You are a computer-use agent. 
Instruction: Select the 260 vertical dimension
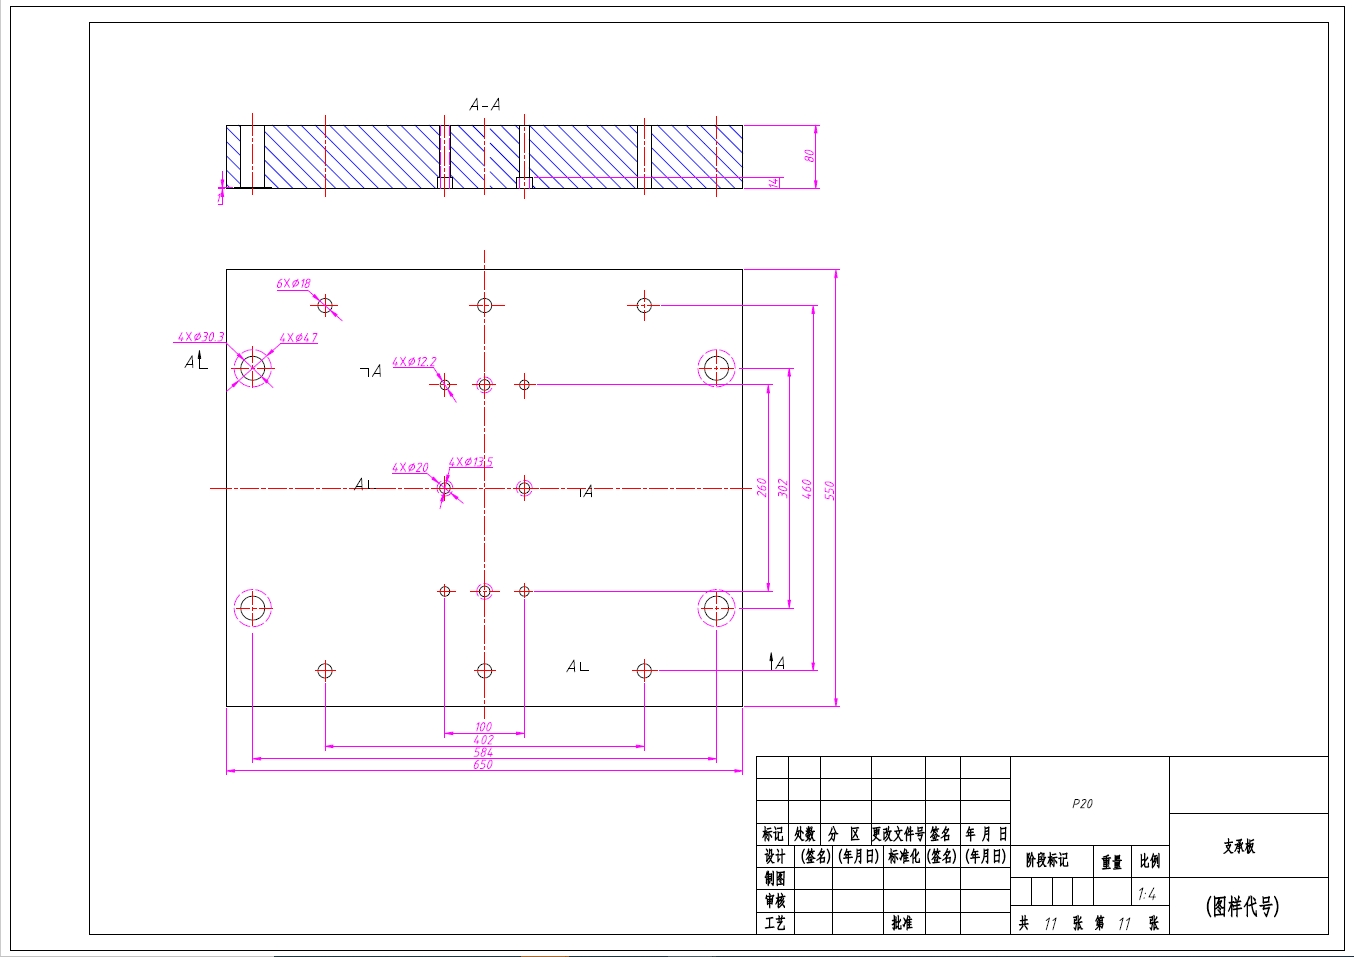pyautogui.click(x=762, y=487)
